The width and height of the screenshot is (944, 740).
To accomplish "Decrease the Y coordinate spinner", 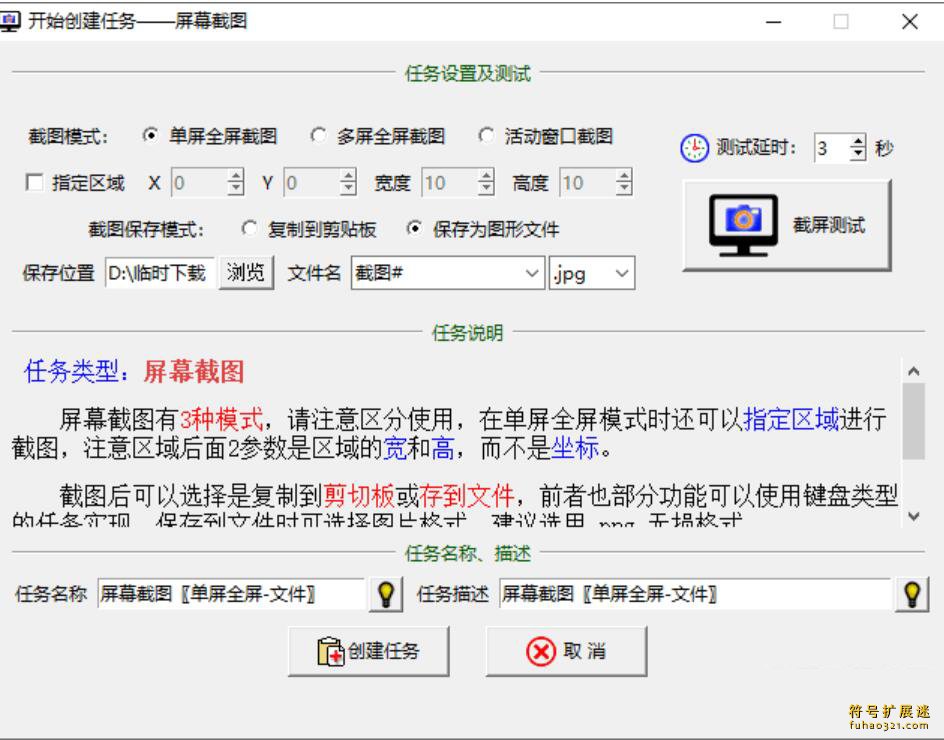I will 347,188.
